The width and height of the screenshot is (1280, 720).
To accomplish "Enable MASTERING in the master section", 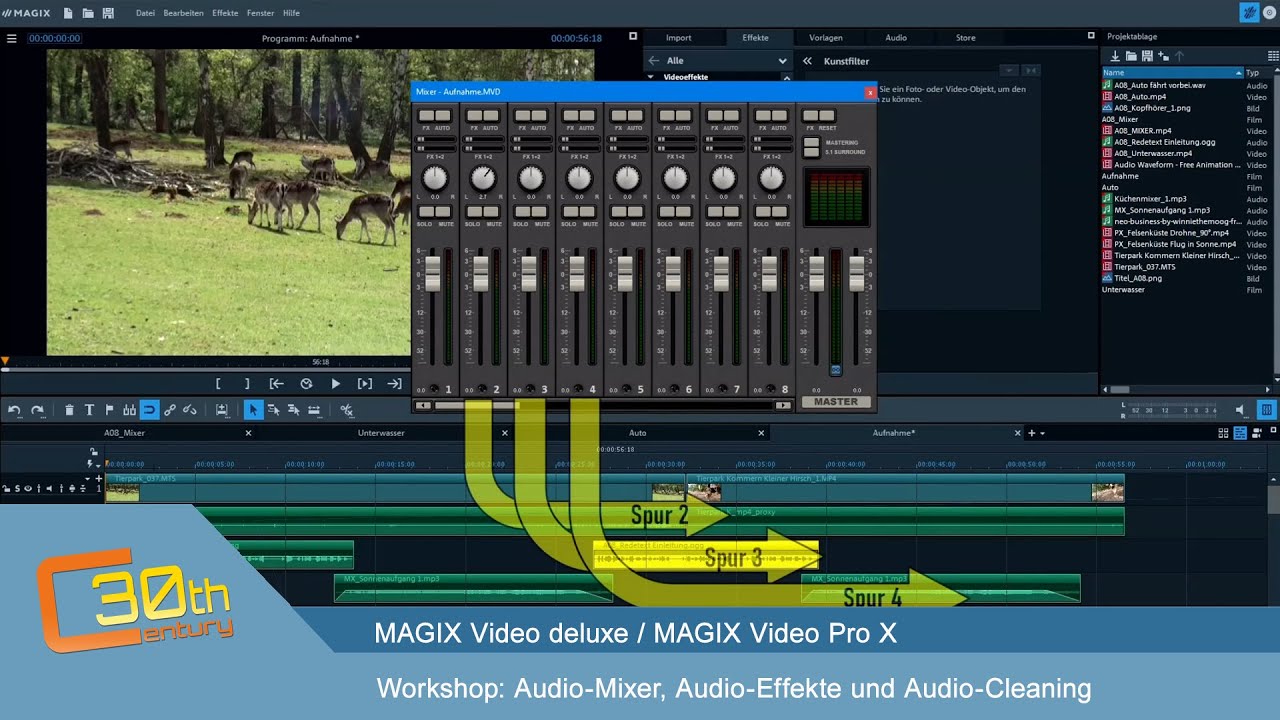I will [x=811, y=143].
